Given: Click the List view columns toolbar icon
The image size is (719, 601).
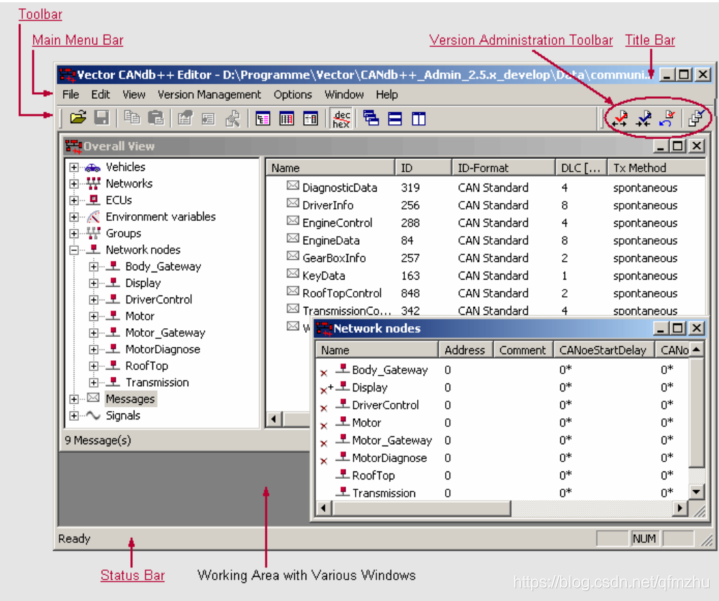Looking at the screenshot, I should [287, 119].
